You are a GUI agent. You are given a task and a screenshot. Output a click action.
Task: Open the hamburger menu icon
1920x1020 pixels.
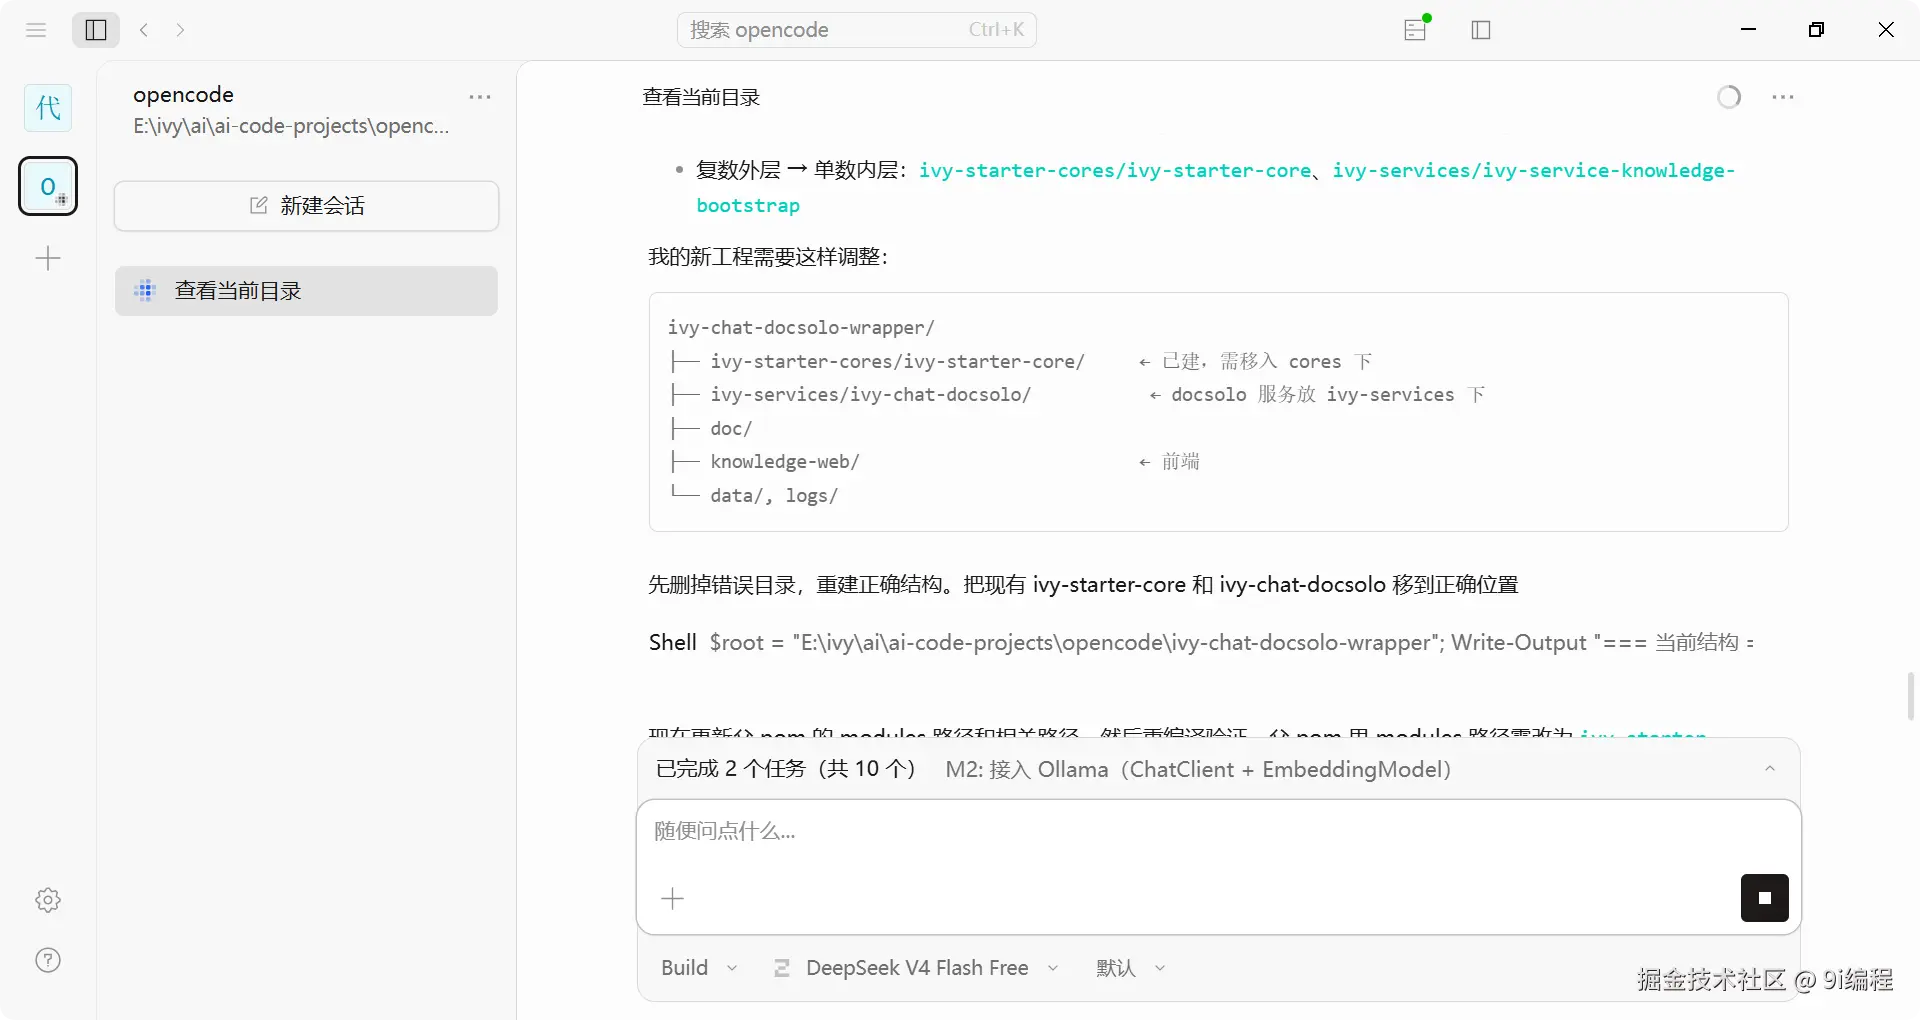[x=36, y=30]
